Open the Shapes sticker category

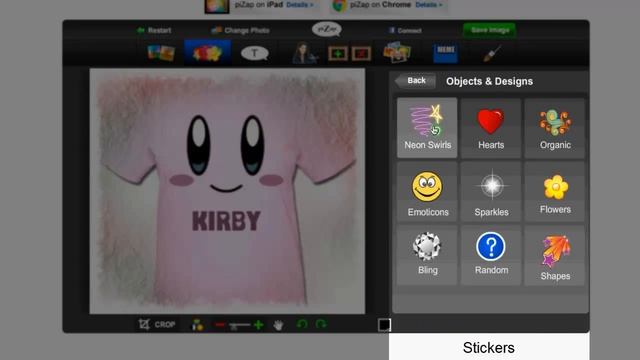pyautogui.click(x=555, y=256)
